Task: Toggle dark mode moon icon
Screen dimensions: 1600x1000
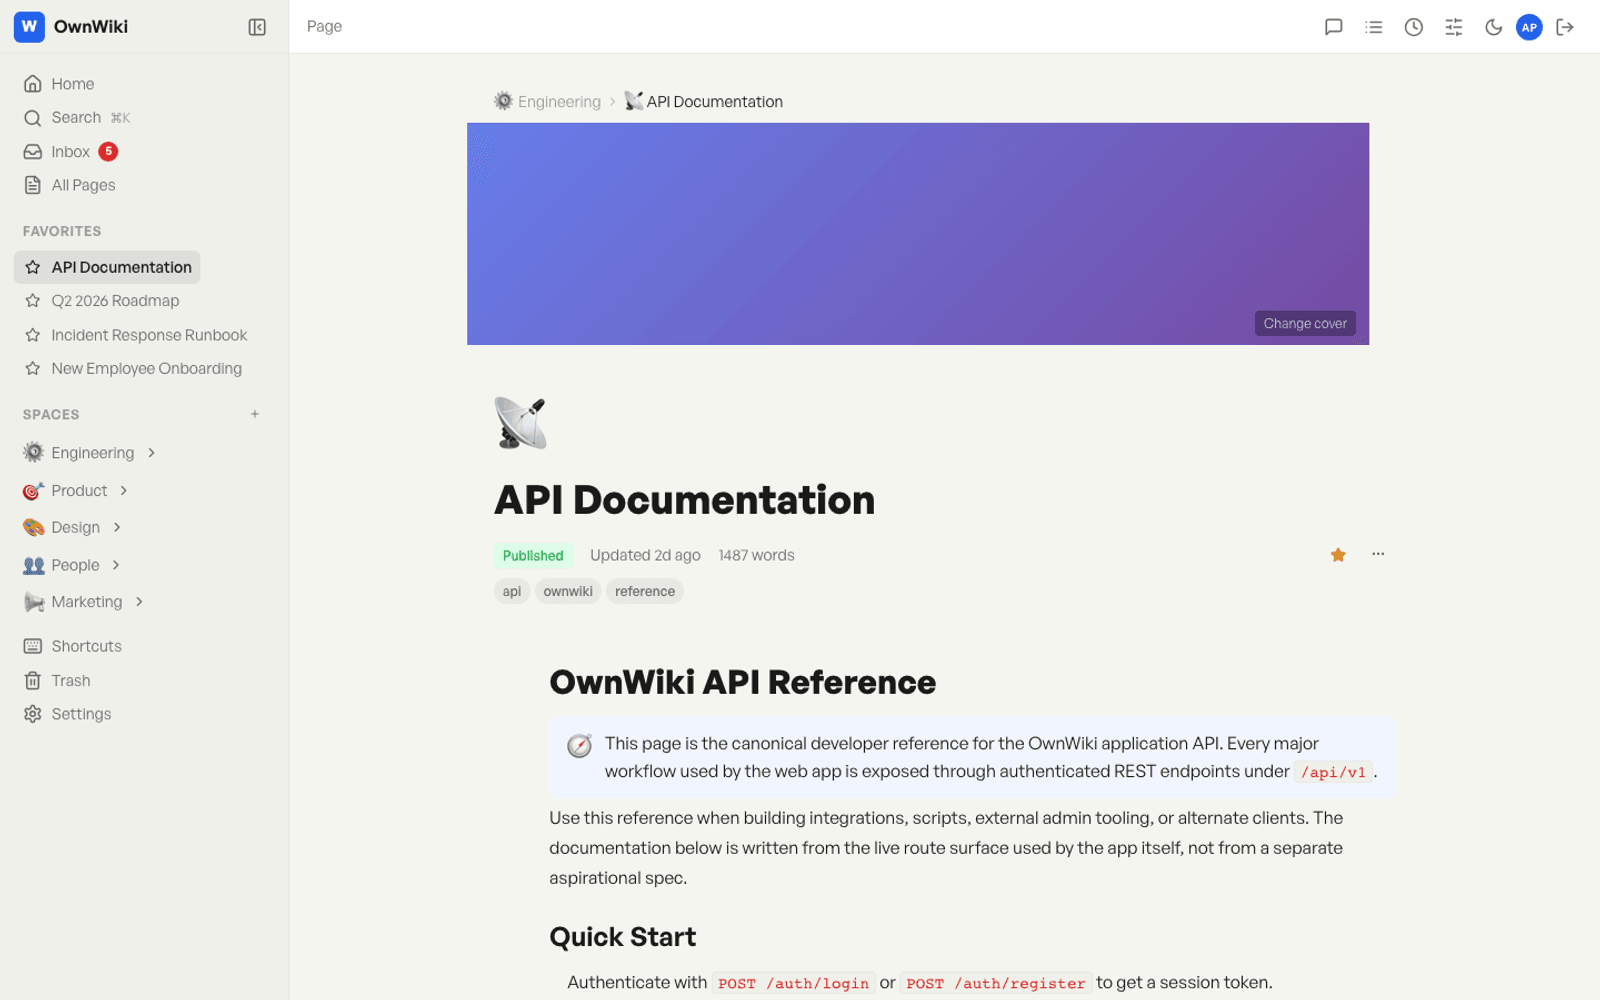Action: (1493, 27)
